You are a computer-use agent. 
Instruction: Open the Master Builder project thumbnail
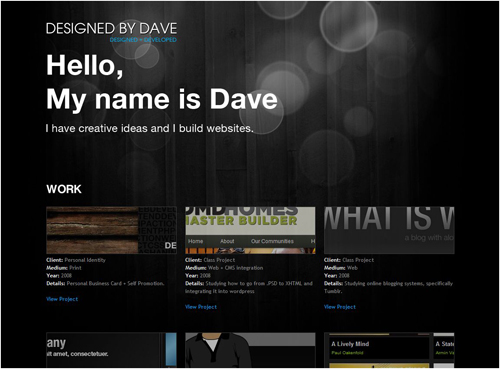(250, 230)
